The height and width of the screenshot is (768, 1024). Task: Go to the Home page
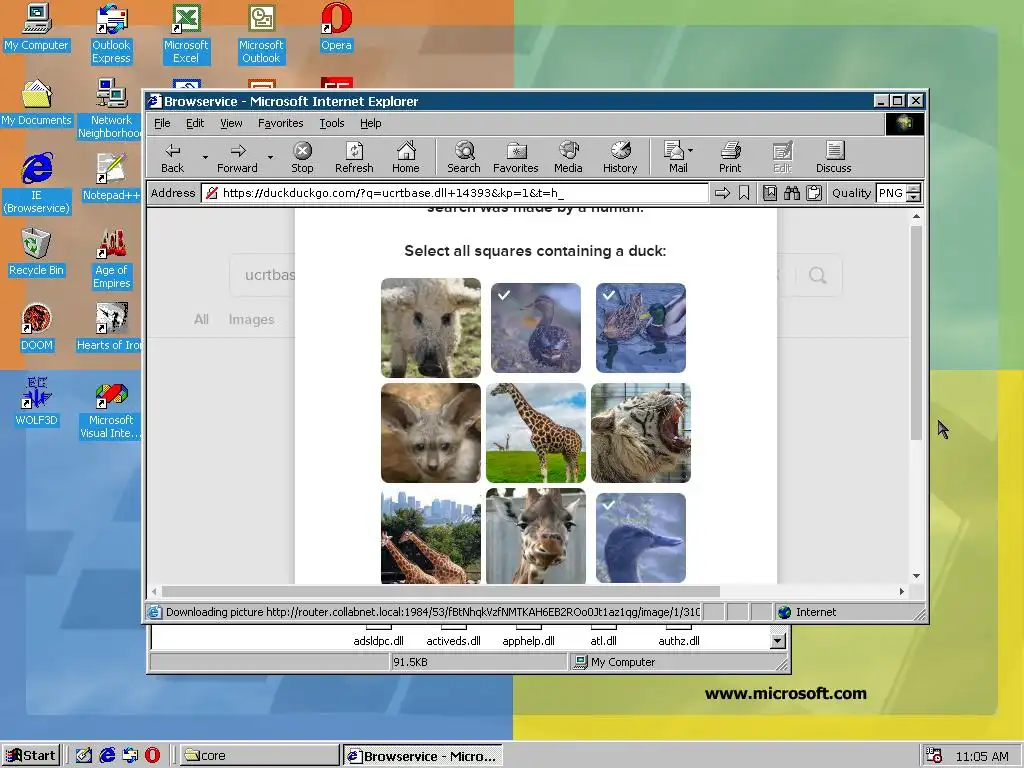coord(406,158)
